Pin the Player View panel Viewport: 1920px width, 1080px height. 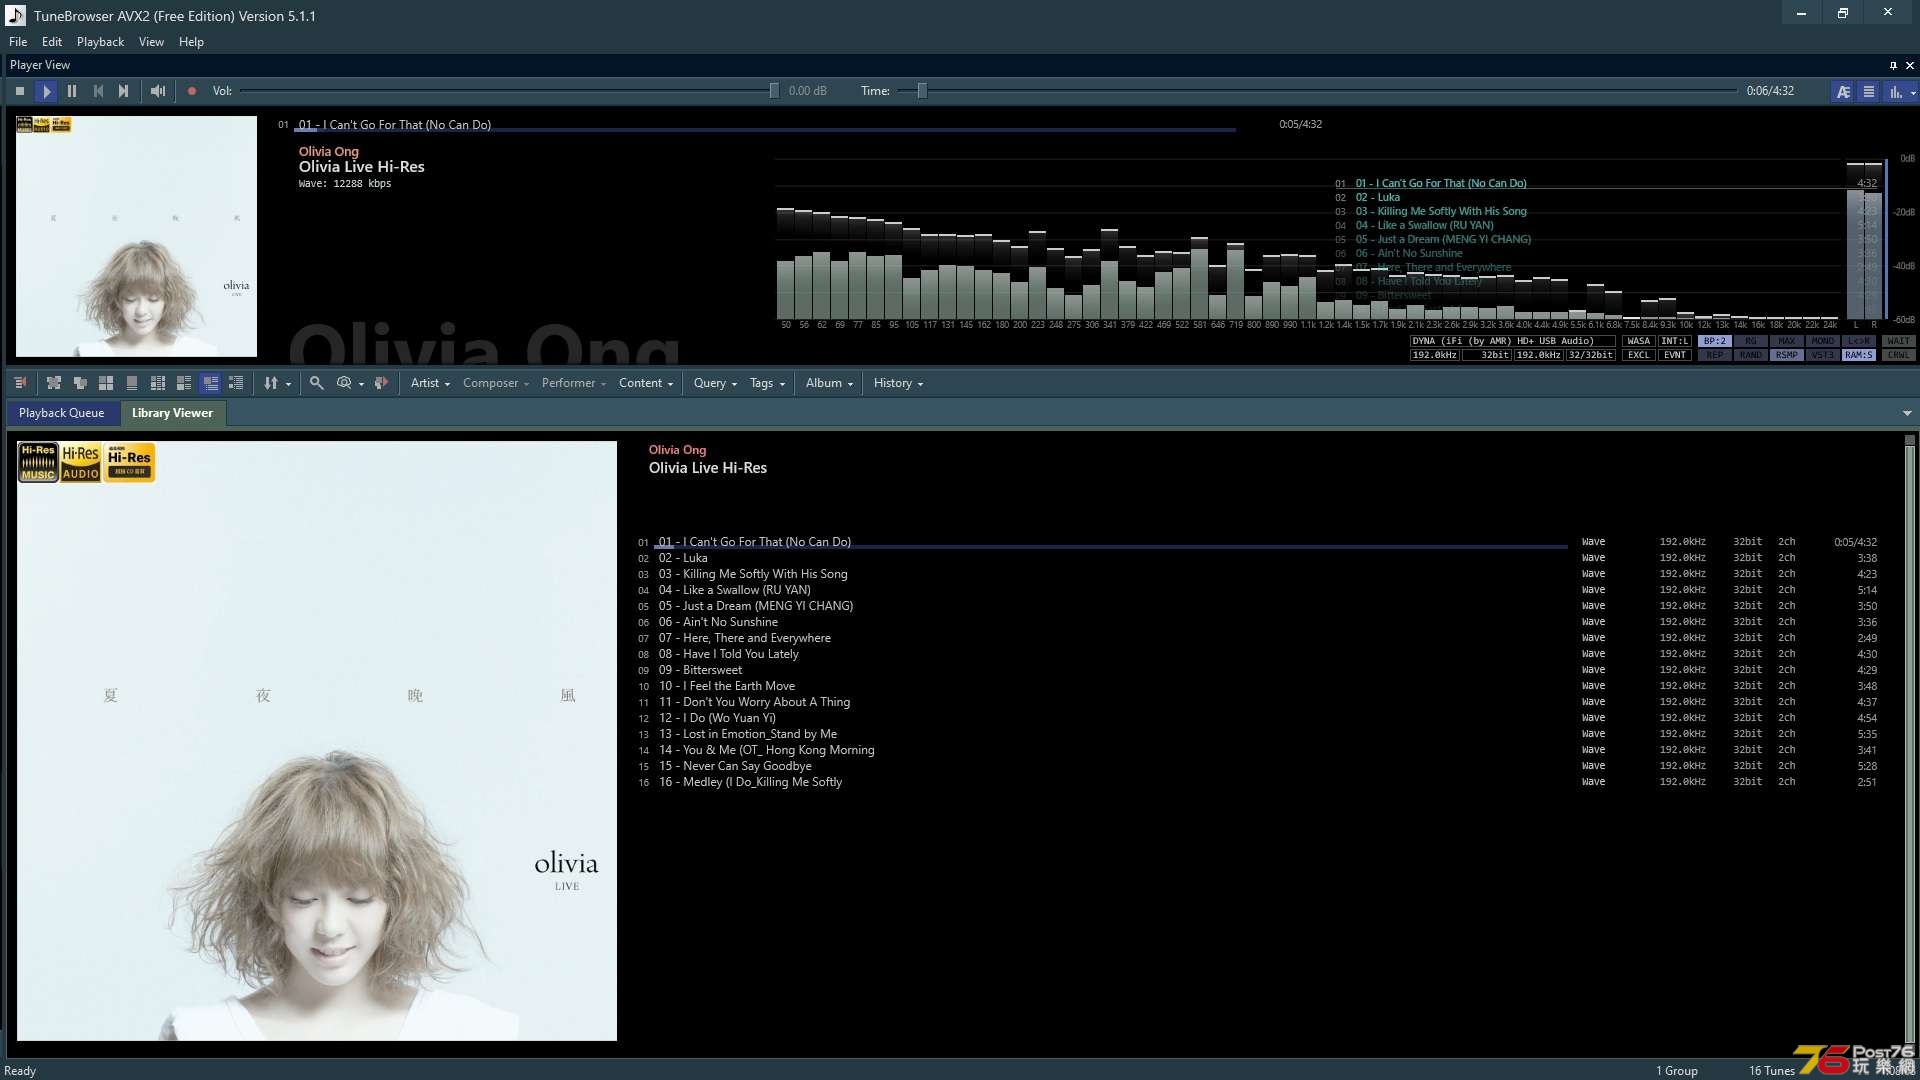click(x=1893, y=65)
